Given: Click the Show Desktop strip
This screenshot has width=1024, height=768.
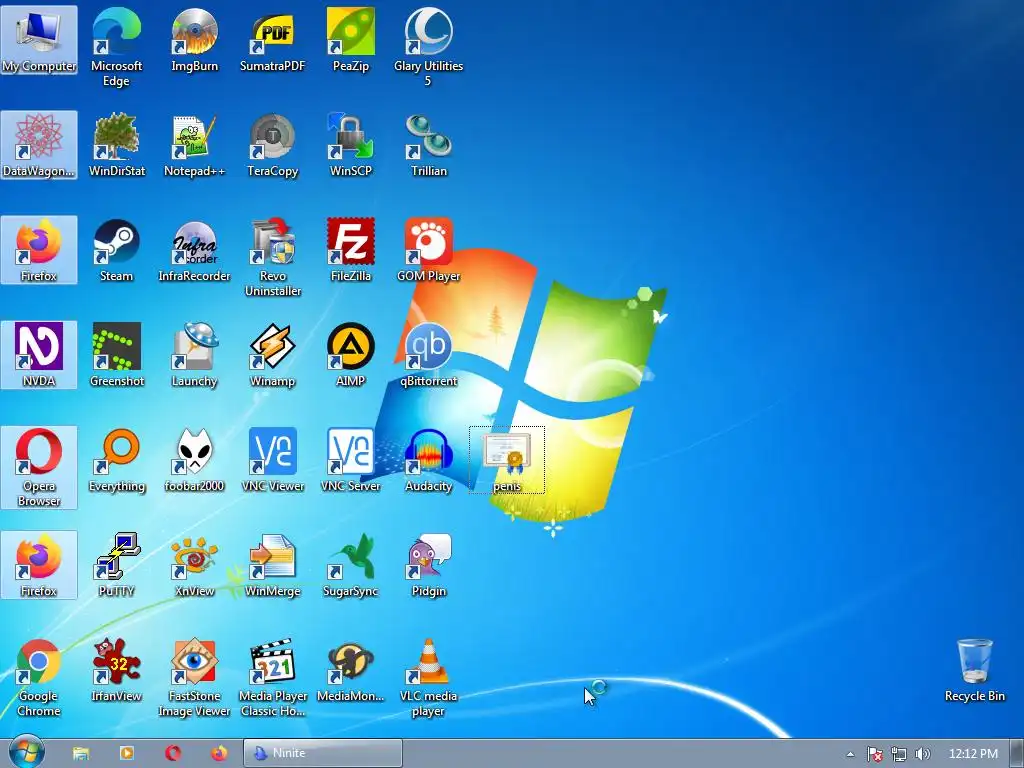Looking at the screenshot, I should point(1017,754).
